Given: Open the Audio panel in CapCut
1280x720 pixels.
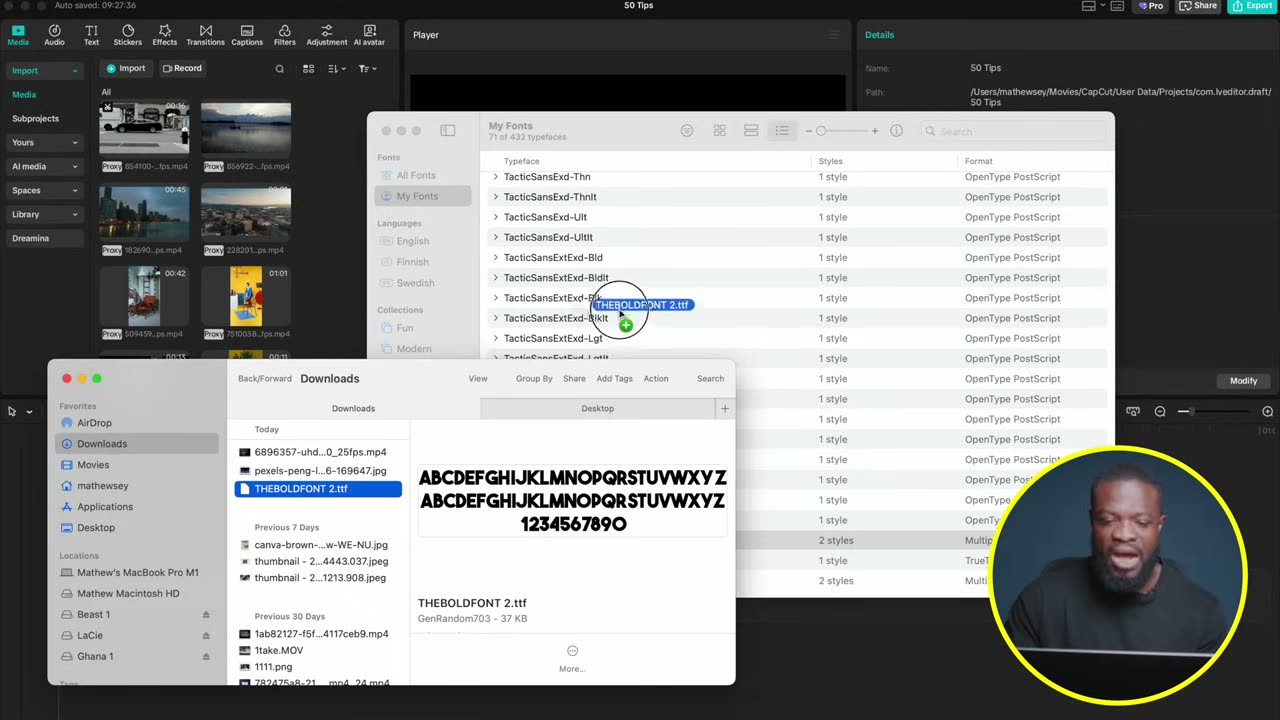Looking at the screenshot, I should (54, 35).
